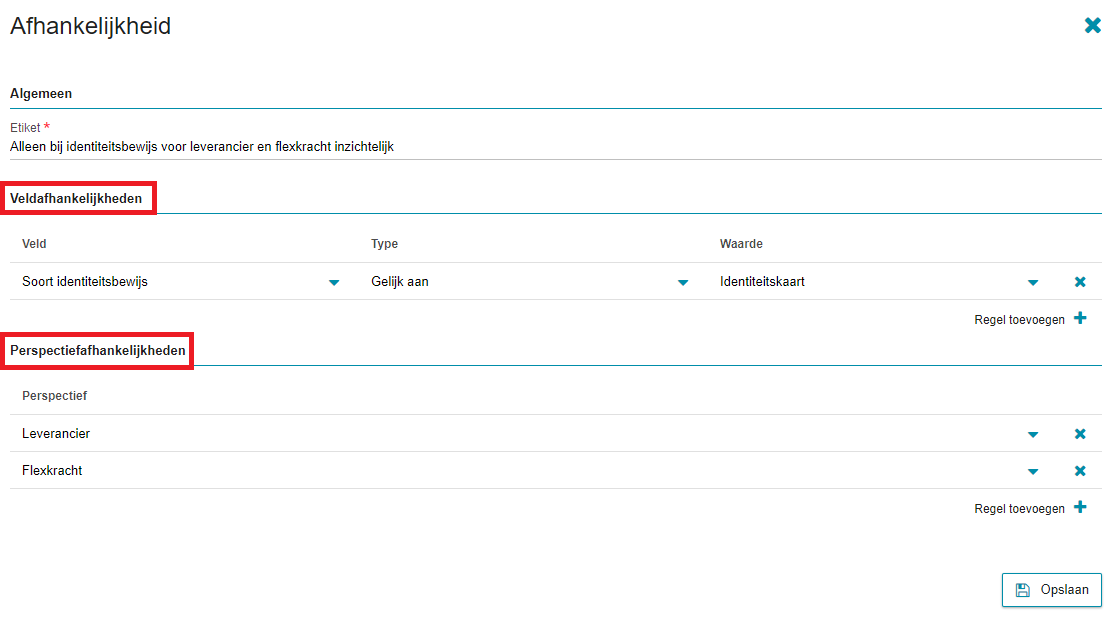
Task: Delete the Soort identiteitsbewijs rule row
Action: click(x=1080, y=282)
